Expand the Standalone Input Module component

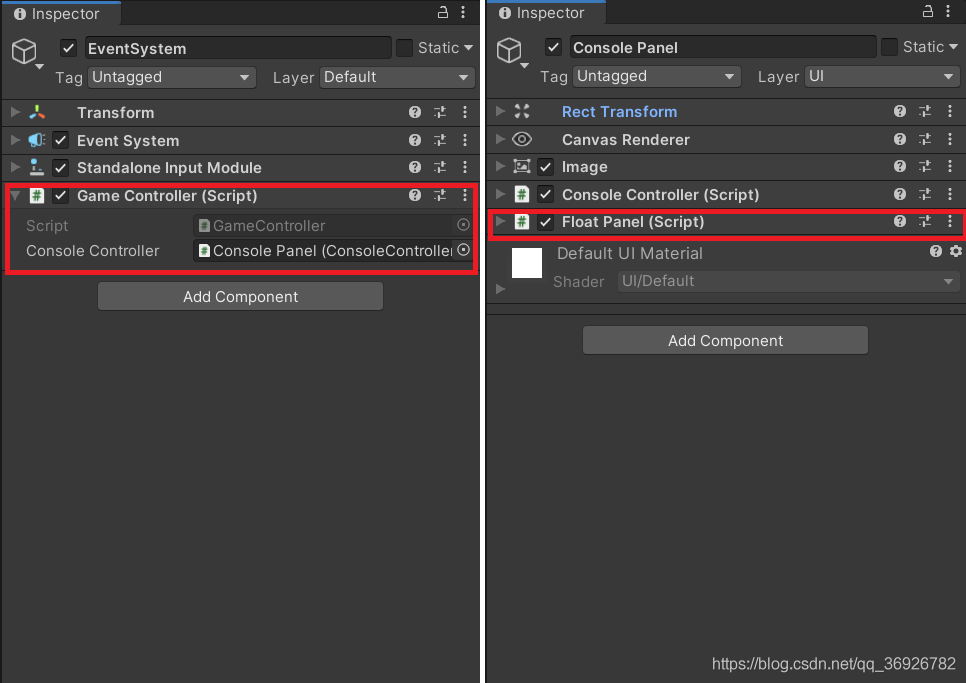click(15, 167)
